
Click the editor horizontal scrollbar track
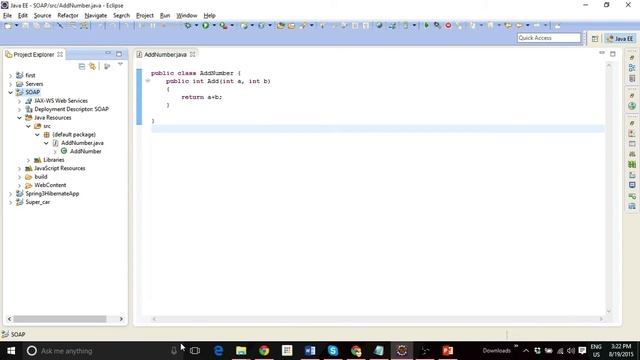tap(378, 319)
